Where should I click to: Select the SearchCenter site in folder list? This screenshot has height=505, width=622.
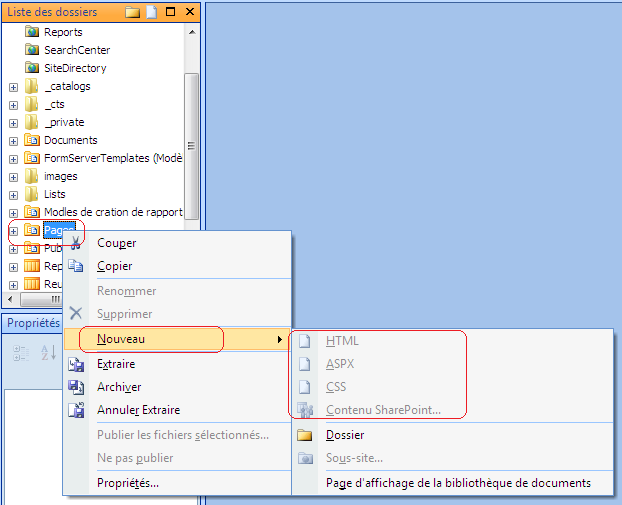76,50
